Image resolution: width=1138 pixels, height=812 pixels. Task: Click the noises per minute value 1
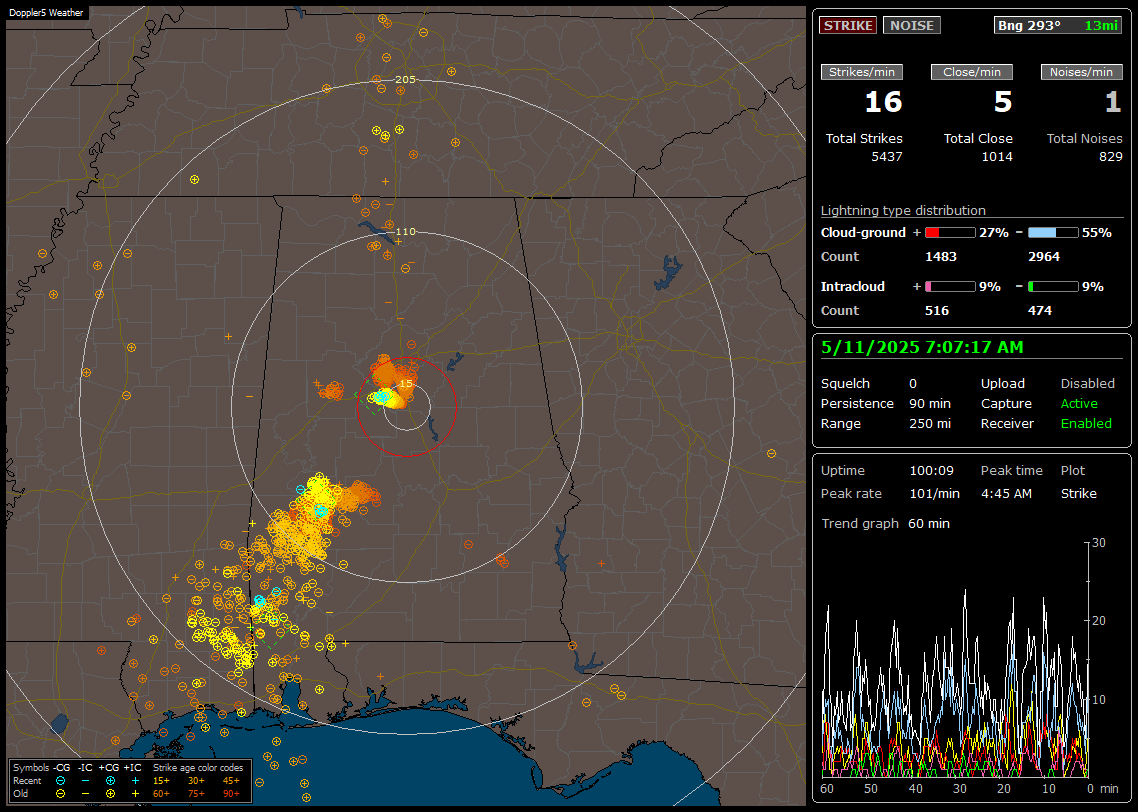(1113, 102)
